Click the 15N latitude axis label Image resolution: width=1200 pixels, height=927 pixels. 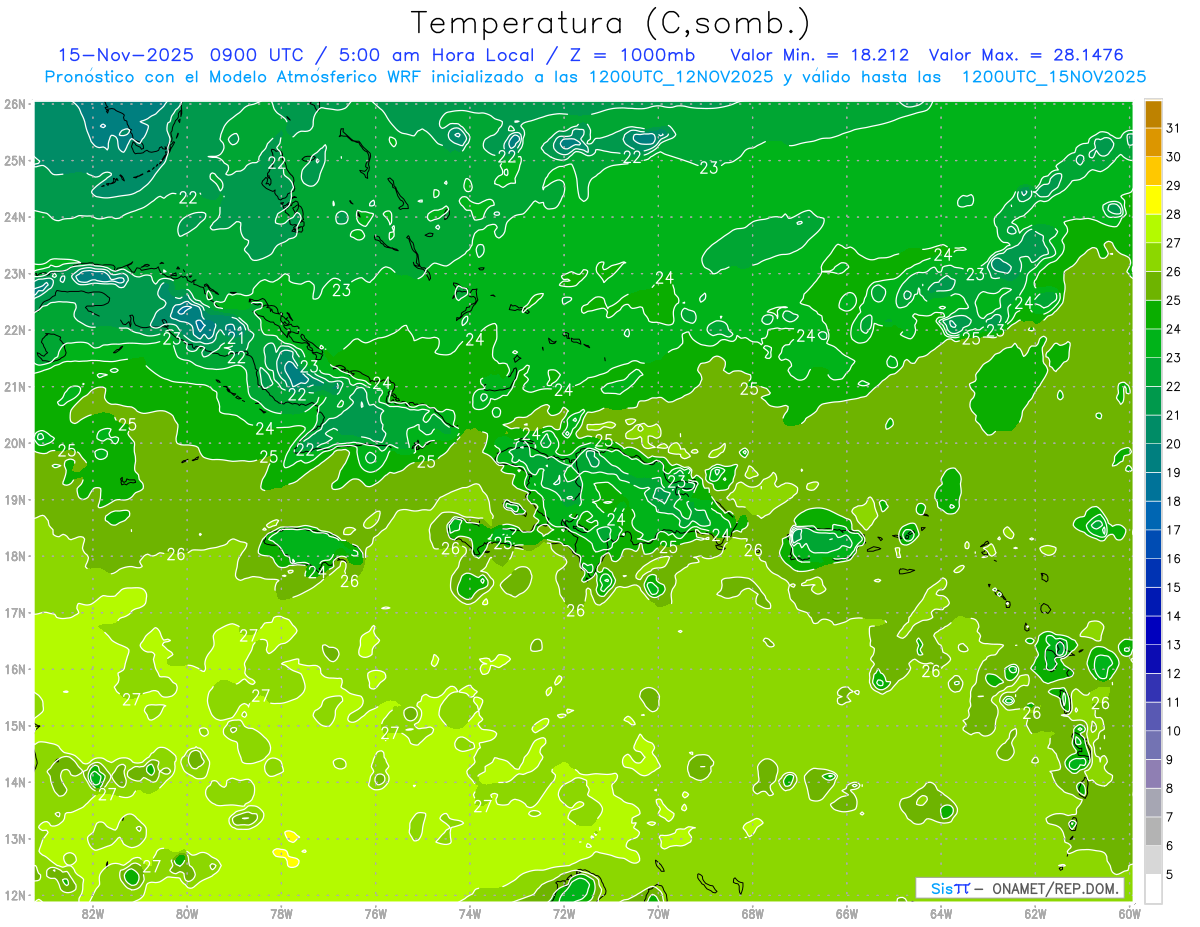(x=15, y=725)
